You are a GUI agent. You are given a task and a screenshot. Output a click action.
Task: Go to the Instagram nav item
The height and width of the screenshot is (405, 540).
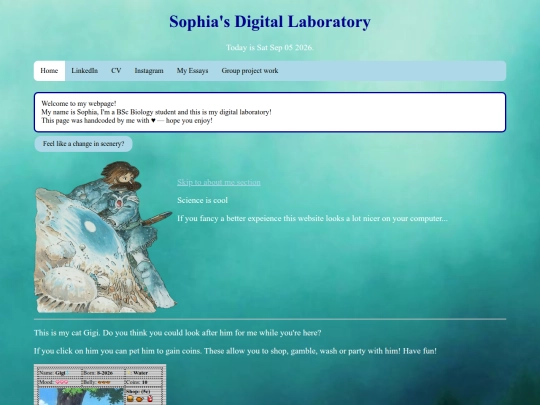point(149,71)
